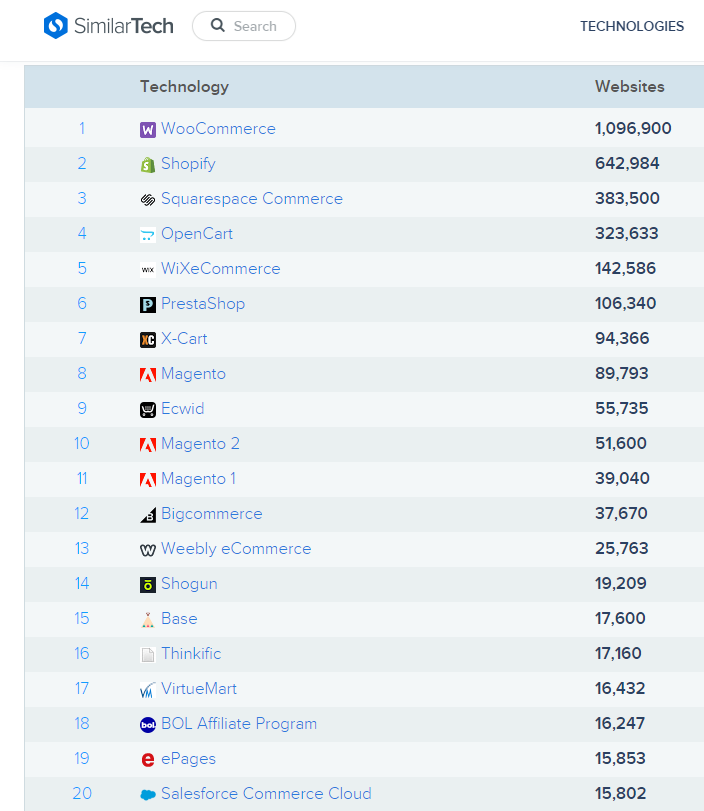Open the TECHNOLOGIES menu

tap(632, 26)
